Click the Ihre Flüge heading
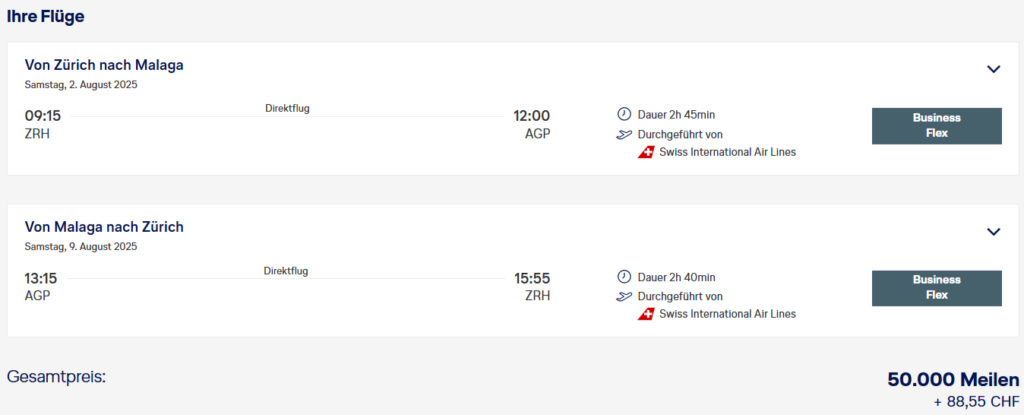Image resolution: width=1024 pixels, height=415 pixels. [x=46, y=16]
